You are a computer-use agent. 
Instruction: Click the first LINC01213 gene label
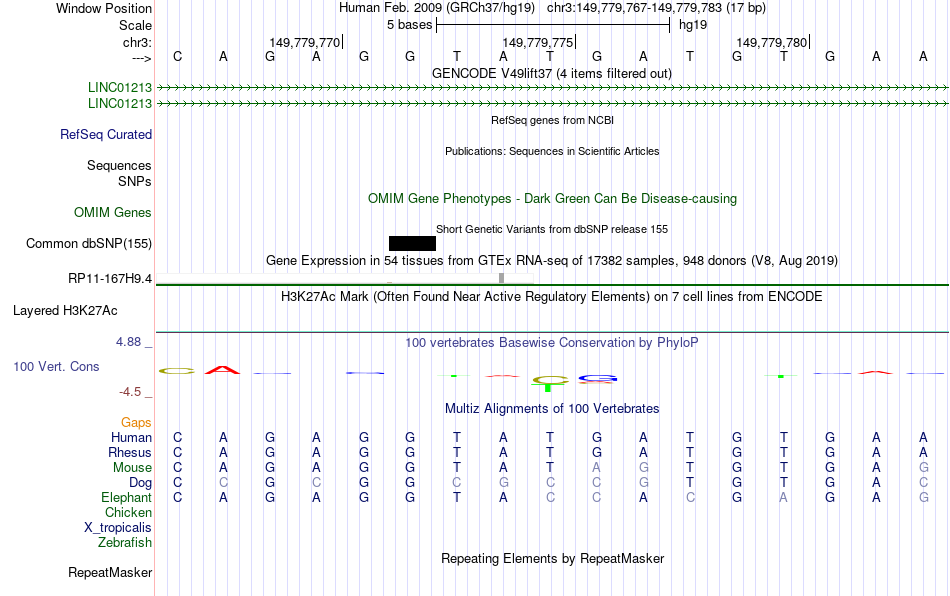[119, 87]
